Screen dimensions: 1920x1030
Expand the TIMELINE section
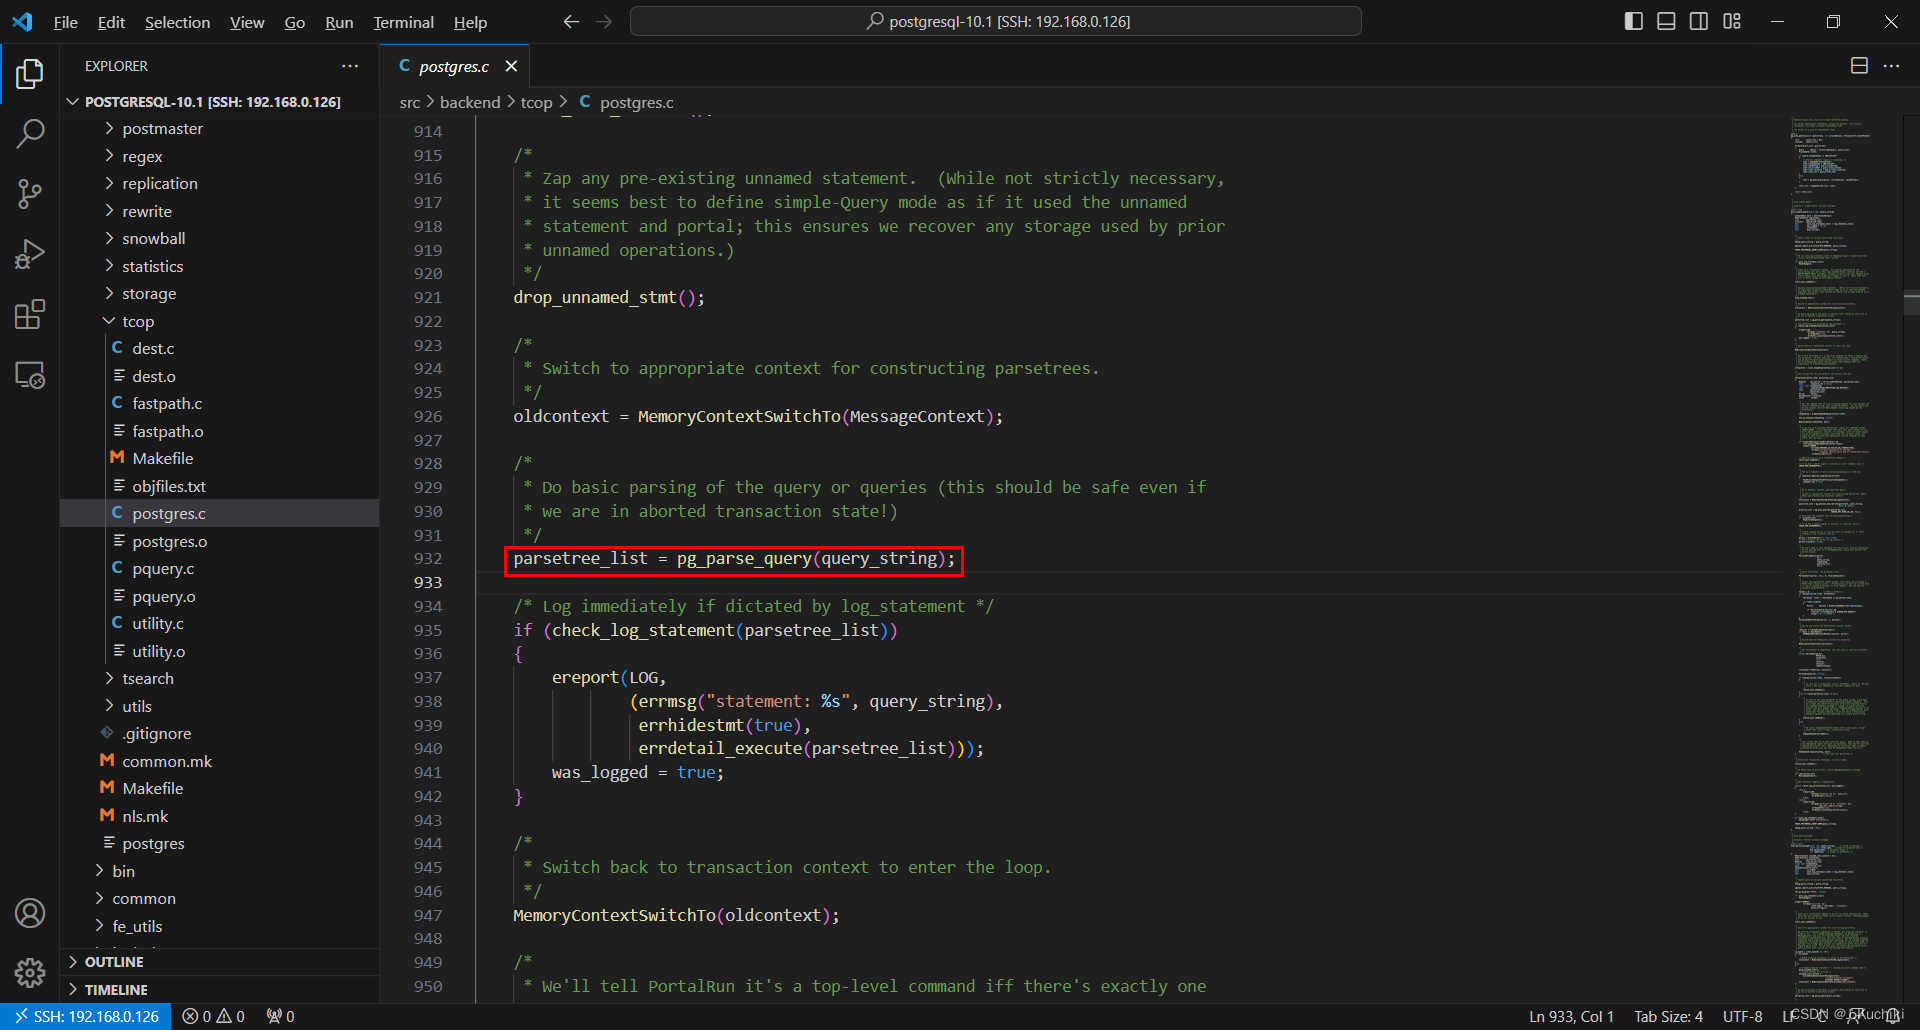220,990
